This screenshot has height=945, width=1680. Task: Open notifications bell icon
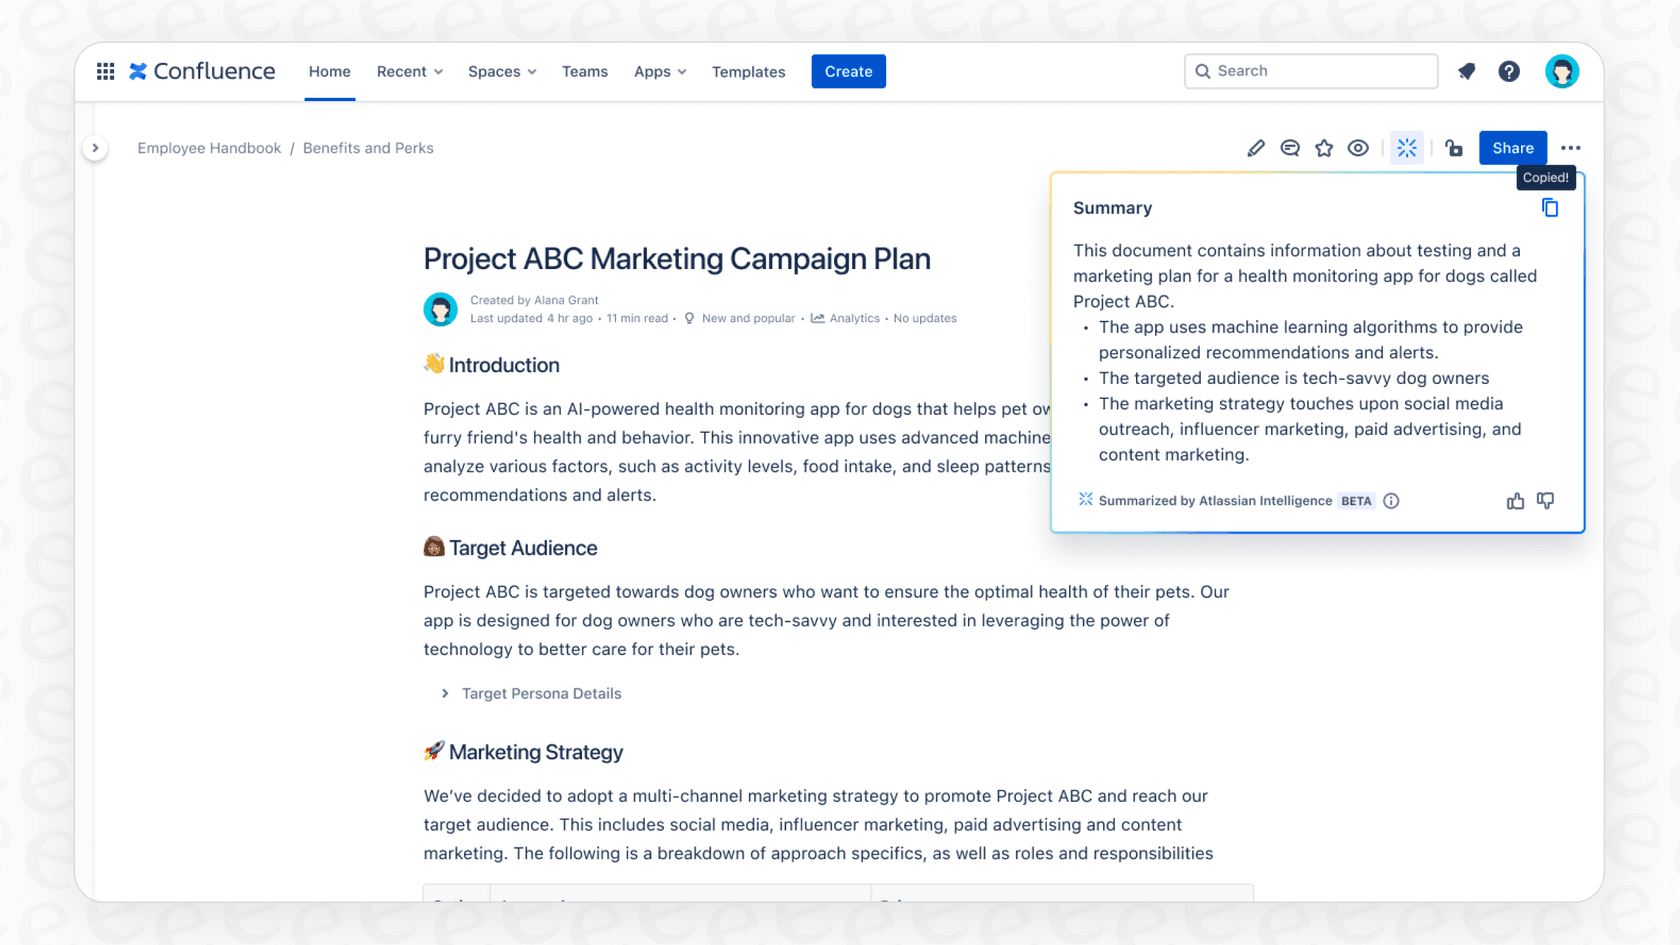coord(1466,71)
